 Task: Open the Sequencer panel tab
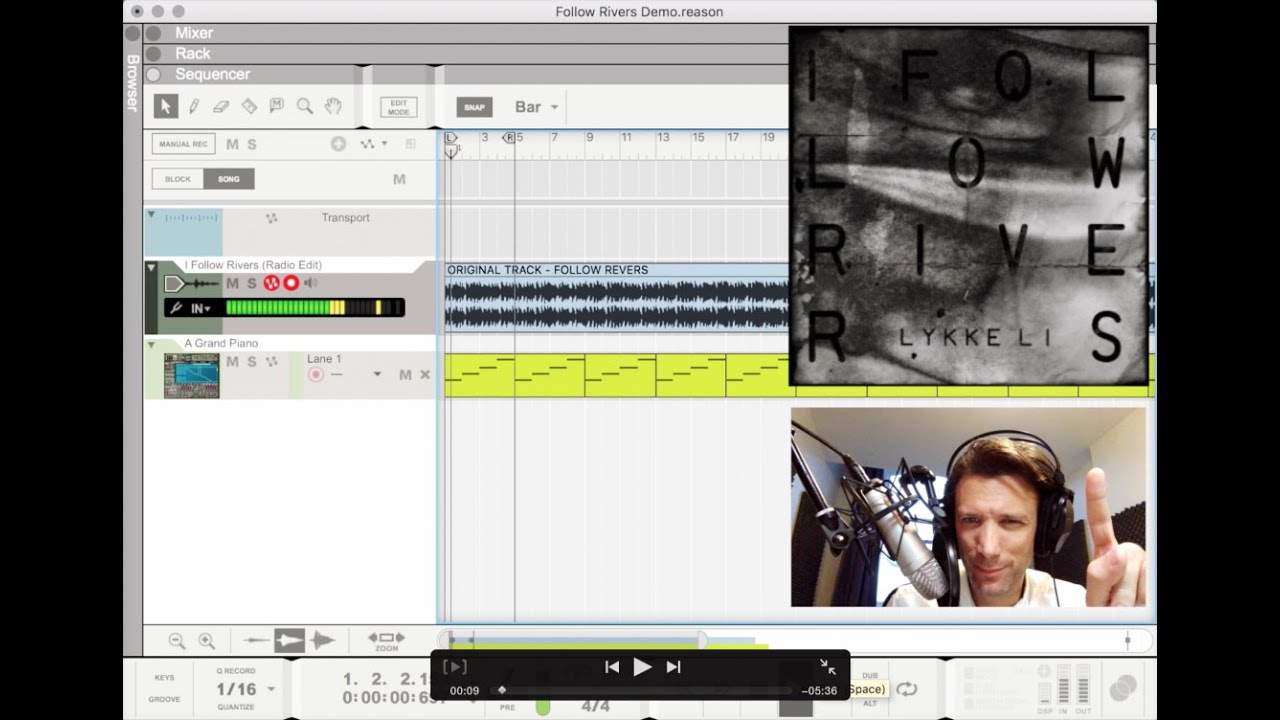click(x=213, y=74)
